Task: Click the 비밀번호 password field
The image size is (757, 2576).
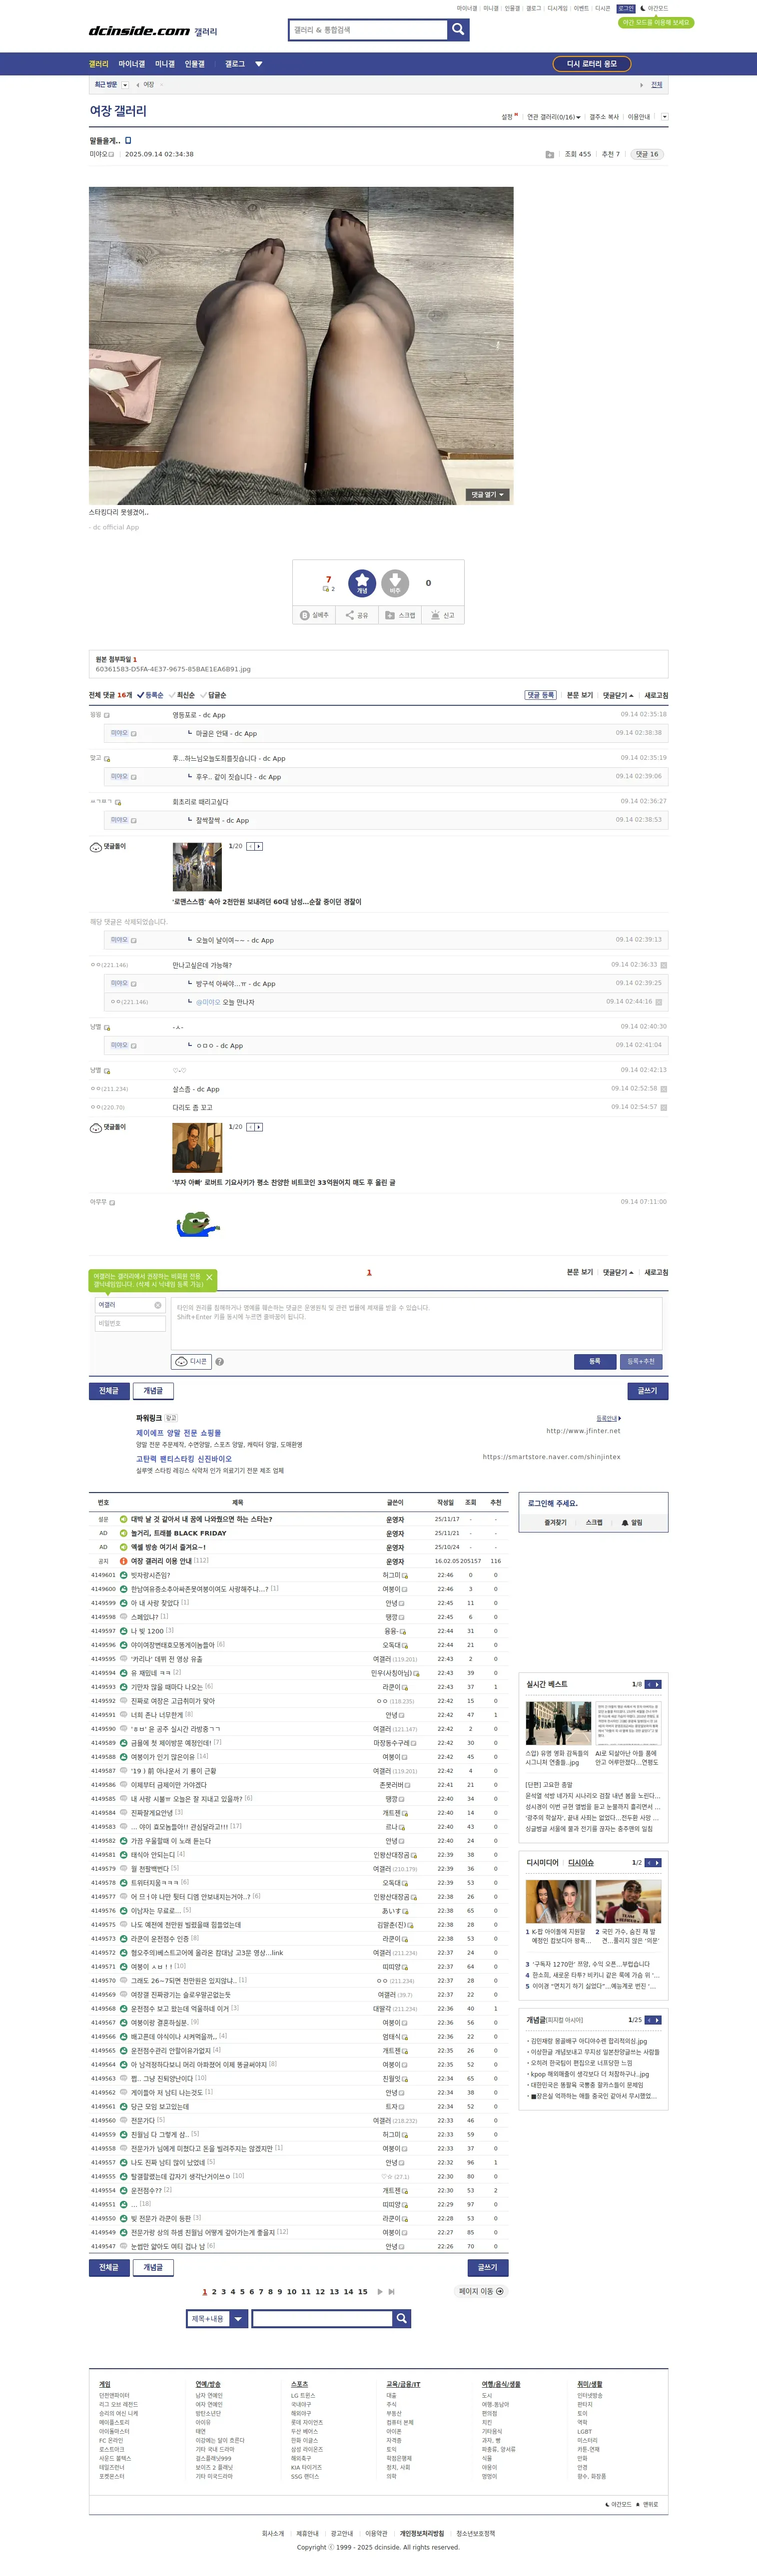Action: pos(130,1323)
